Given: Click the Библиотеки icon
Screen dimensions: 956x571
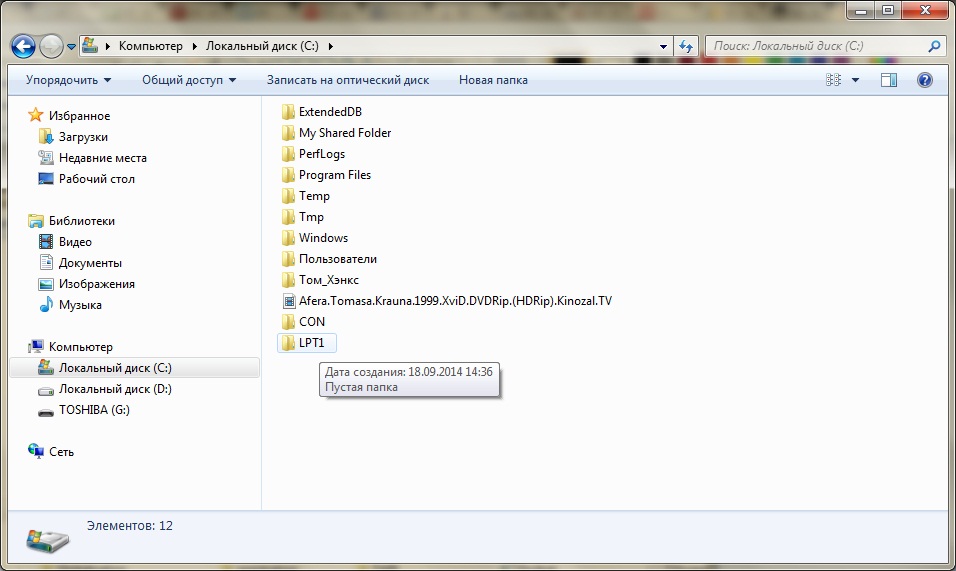Looking at the screenshot, I should point(36,221).
